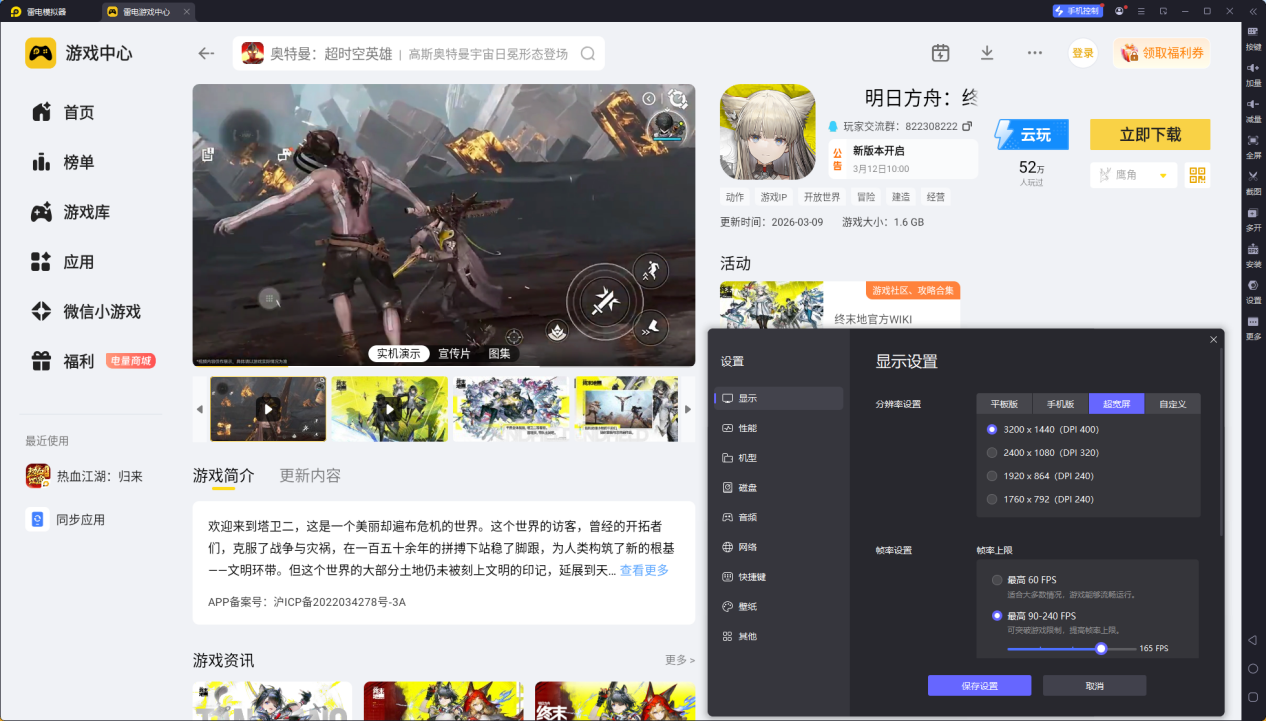Switch to the 手机版 resolution tab
Viewport: 1266px width, 721px height.
coord(1061,404)
